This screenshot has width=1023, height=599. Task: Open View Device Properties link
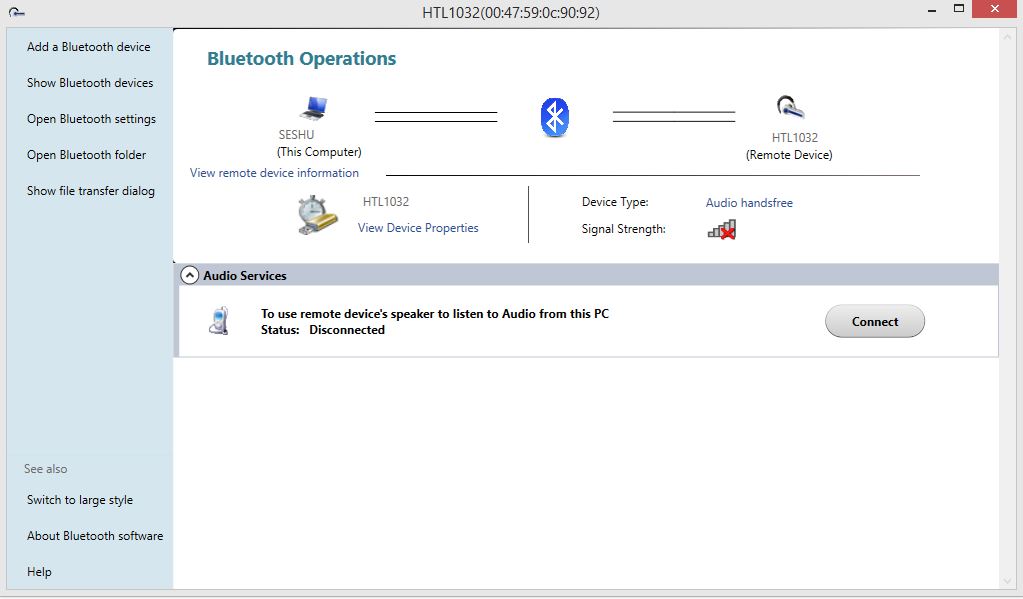[x=418, y=228]
